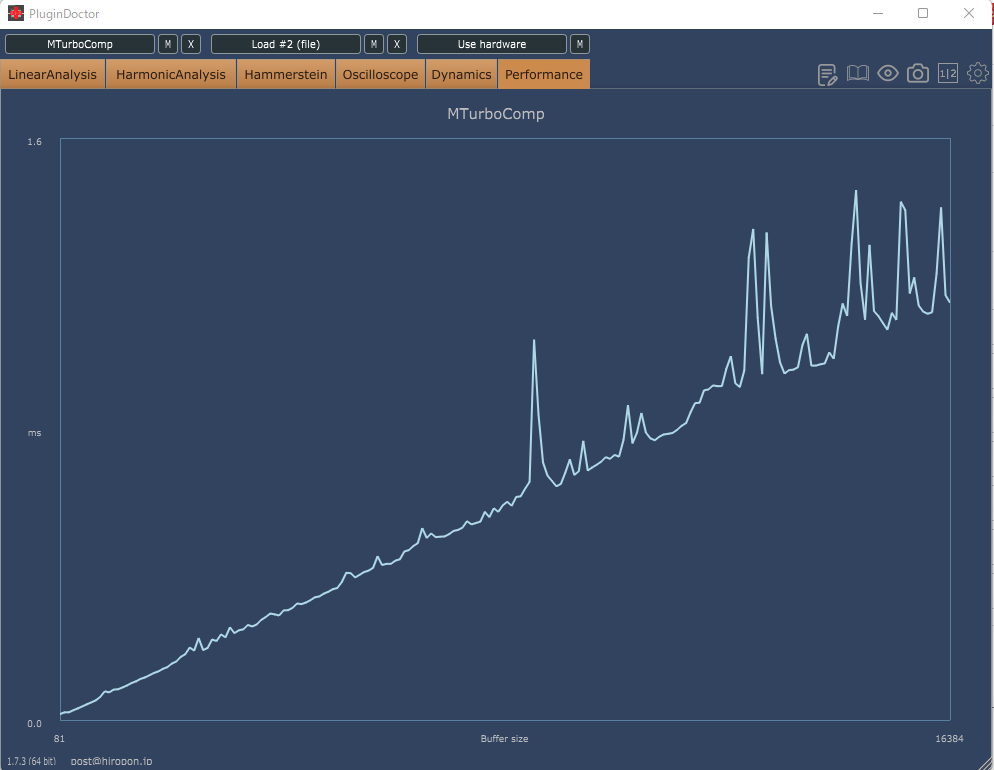Viewport: 994px width, 770px height.
Task: Toggle M button next to Load #2
Action: (373, 44)
